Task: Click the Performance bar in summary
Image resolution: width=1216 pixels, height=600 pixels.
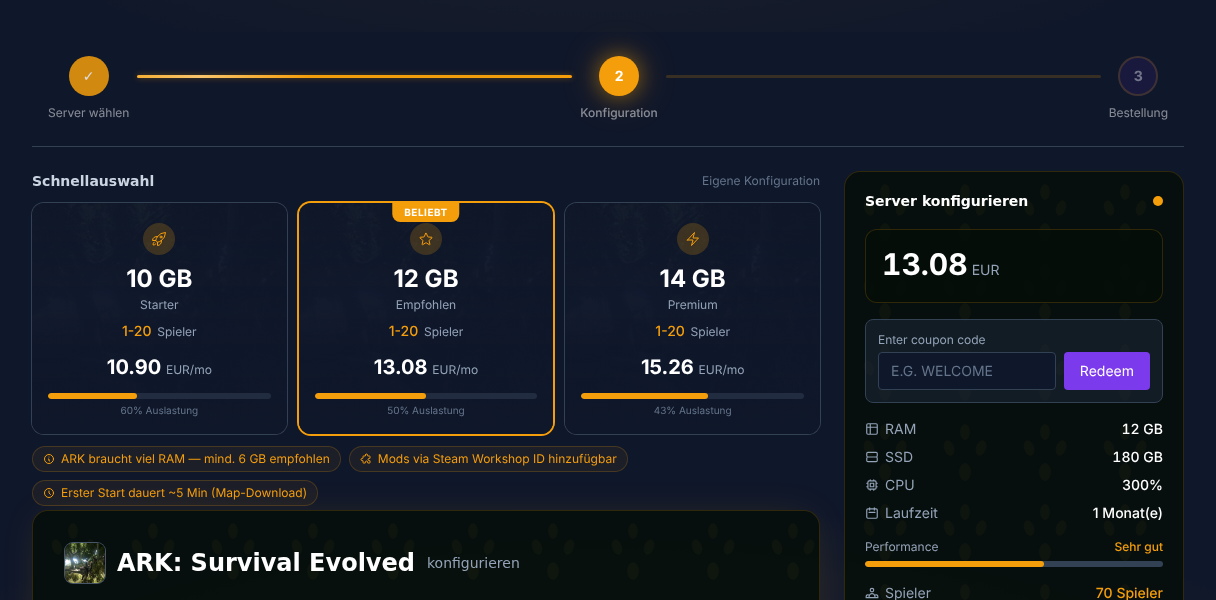Action: tap(1014, 564)
